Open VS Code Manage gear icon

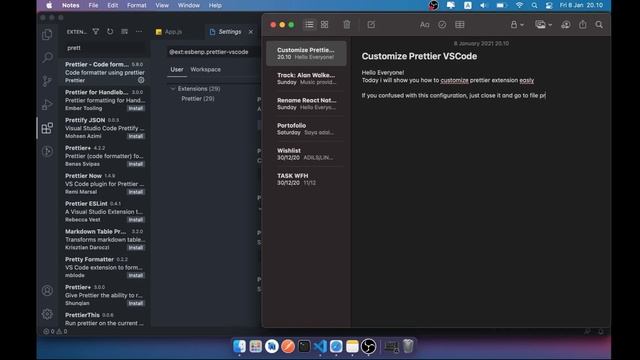pyautogui.click(x=47, y=314)
